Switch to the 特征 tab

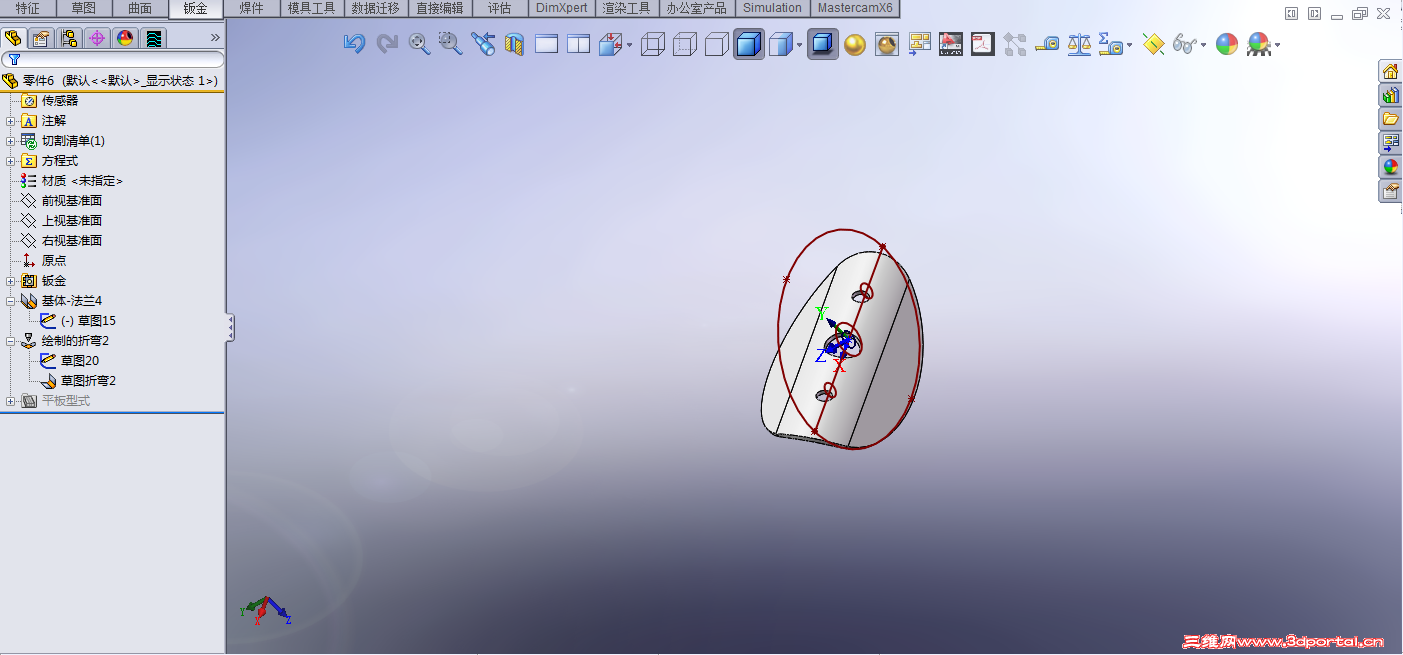(x=28, y=8)
